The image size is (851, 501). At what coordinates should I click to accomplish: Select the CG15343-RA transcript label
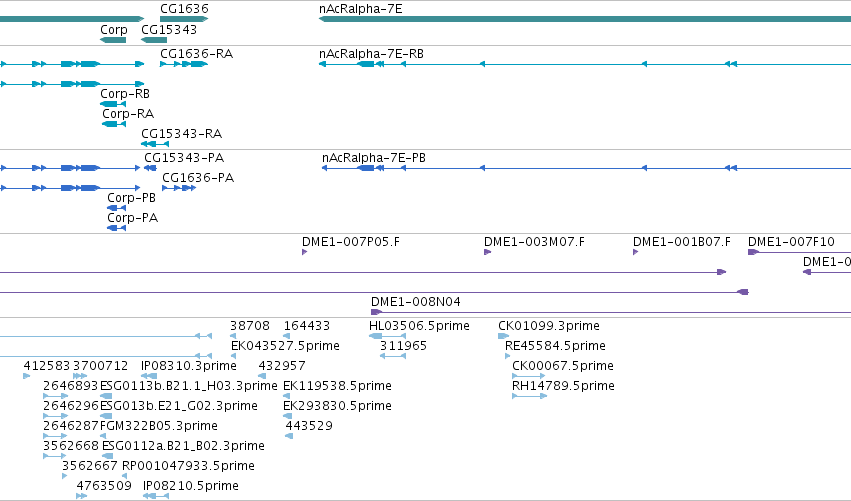point(181,134)
